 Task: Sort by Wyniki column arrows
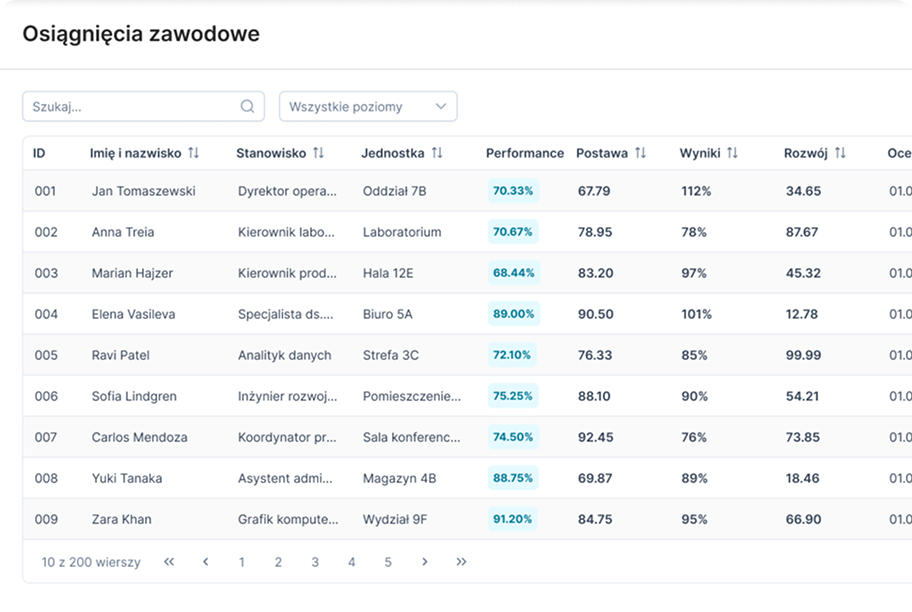coord(732,153)
